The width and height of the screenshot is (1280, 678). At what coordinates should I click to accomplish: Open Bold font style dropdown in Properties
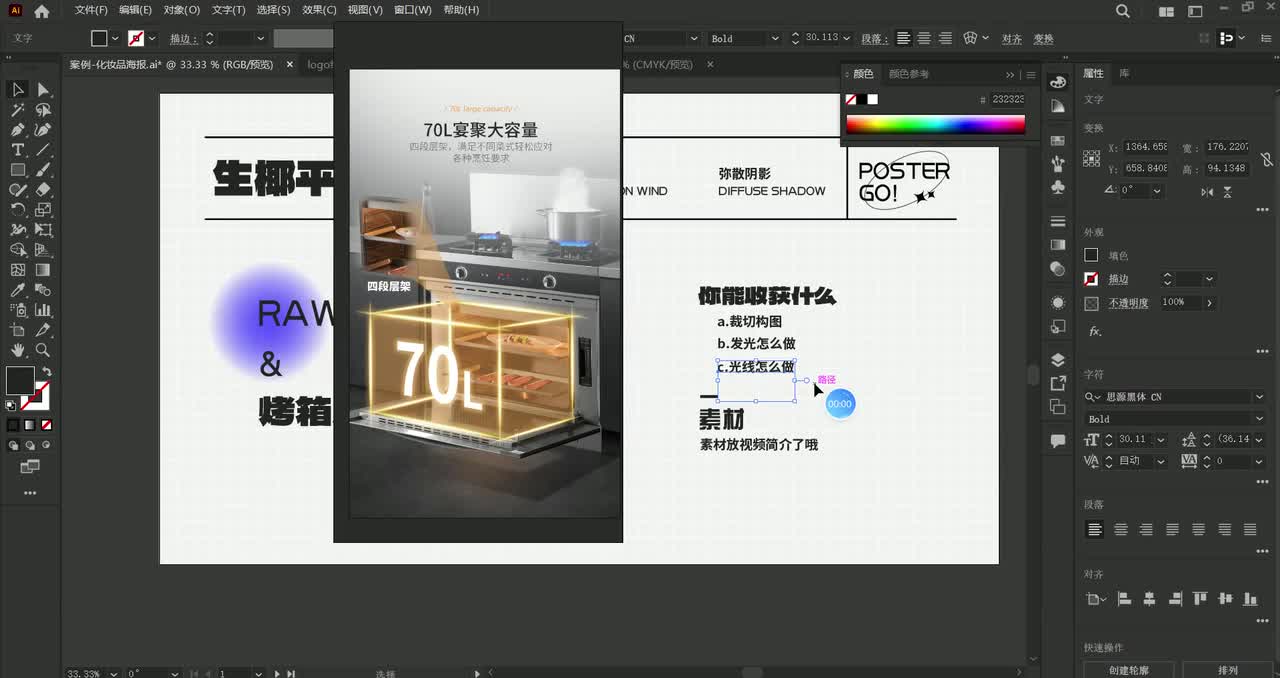pyautogui.click(x=1259, y=419)
